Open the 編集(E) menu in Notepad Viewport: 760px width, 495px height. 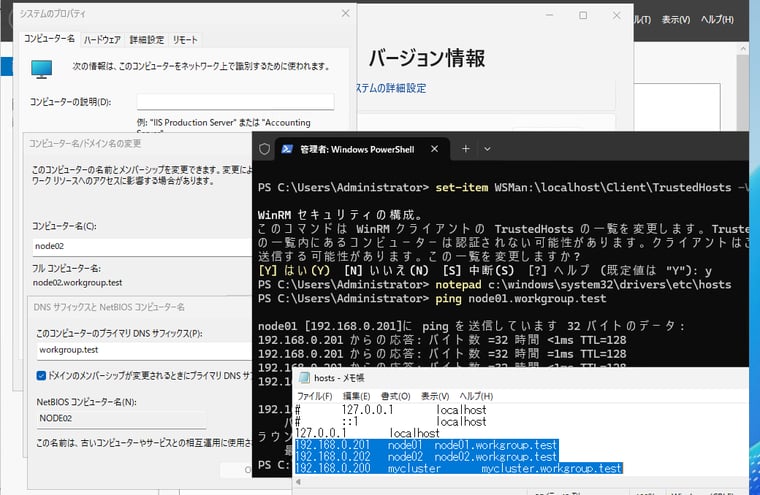(x=356, y=396)
